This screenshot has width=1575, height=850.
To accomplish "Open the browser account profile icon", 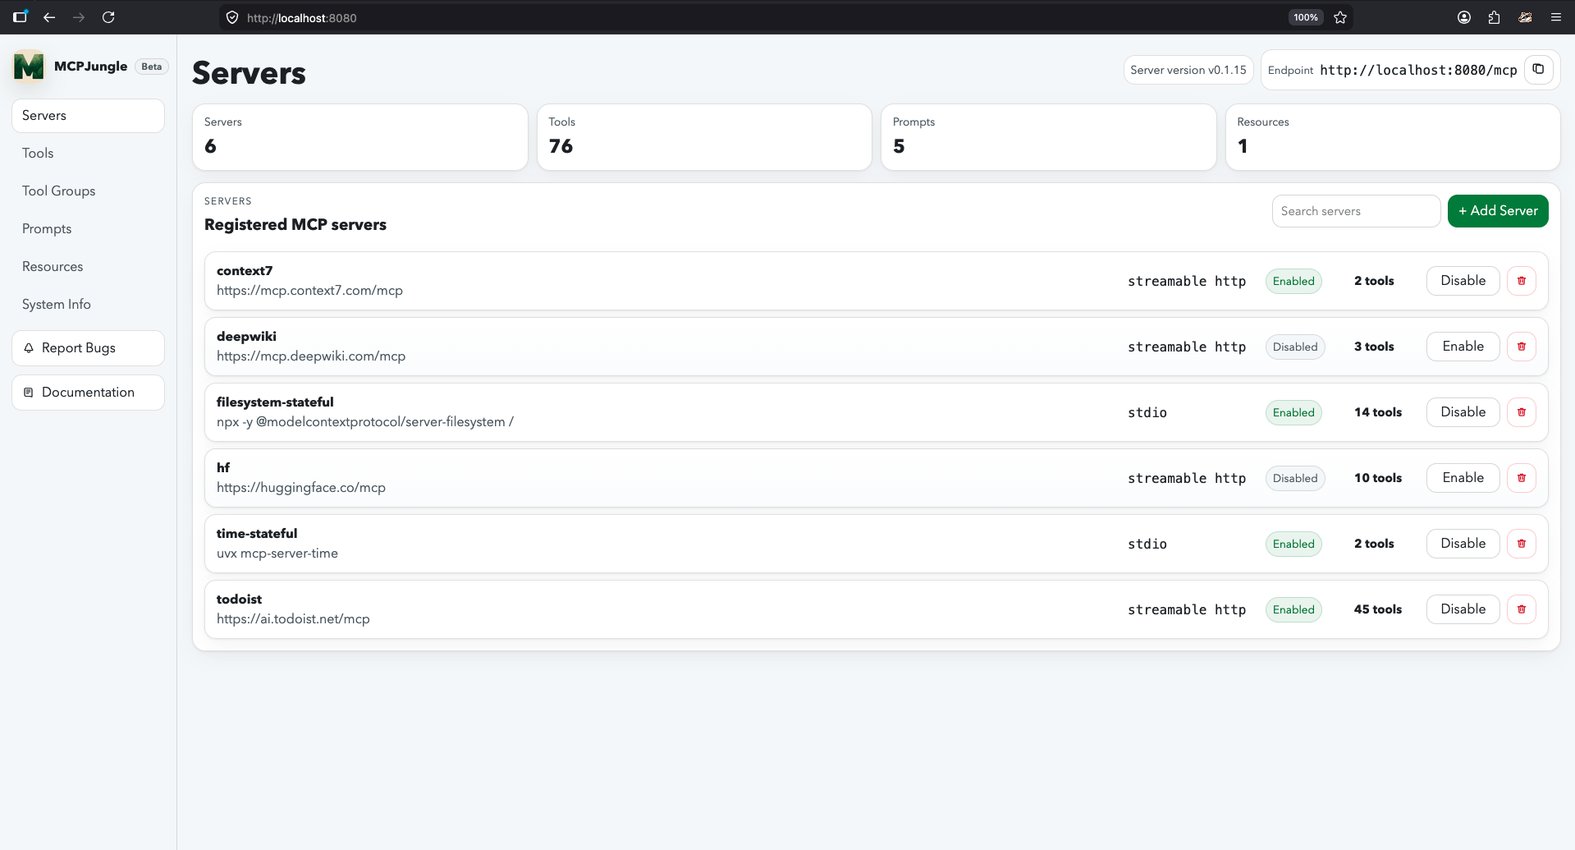I will pyautogui.click(x=1464, y=17).
